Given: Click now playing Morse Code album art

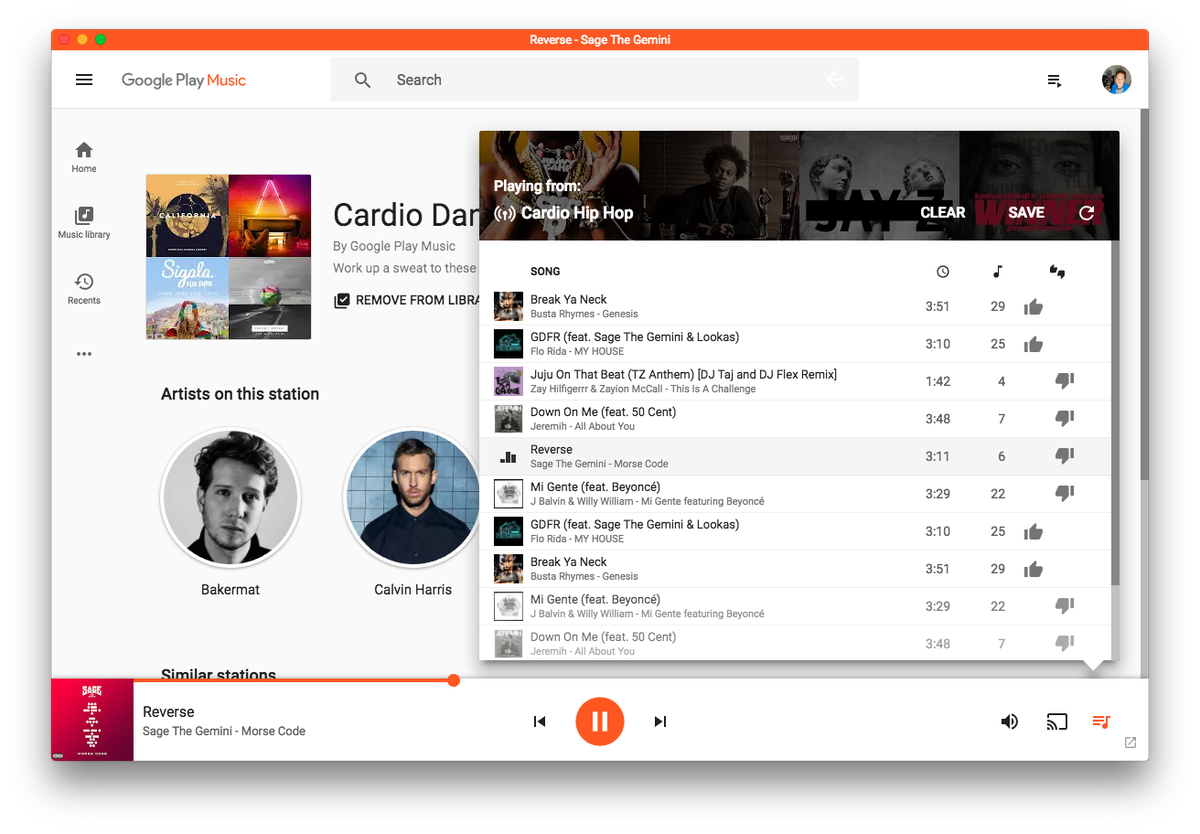Looking at the screenshot, I should 92,720.
